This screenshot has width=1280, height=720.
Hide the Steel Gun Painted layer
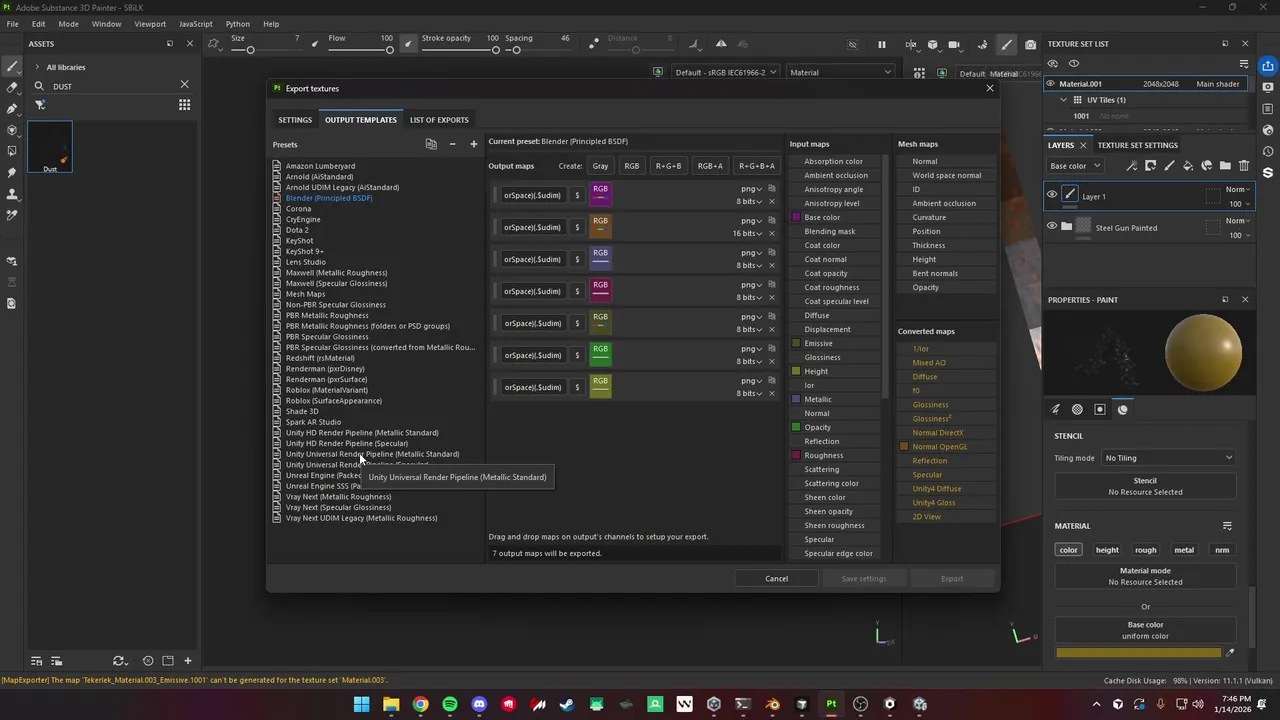pyautogui.click(x=1052, y=226)
